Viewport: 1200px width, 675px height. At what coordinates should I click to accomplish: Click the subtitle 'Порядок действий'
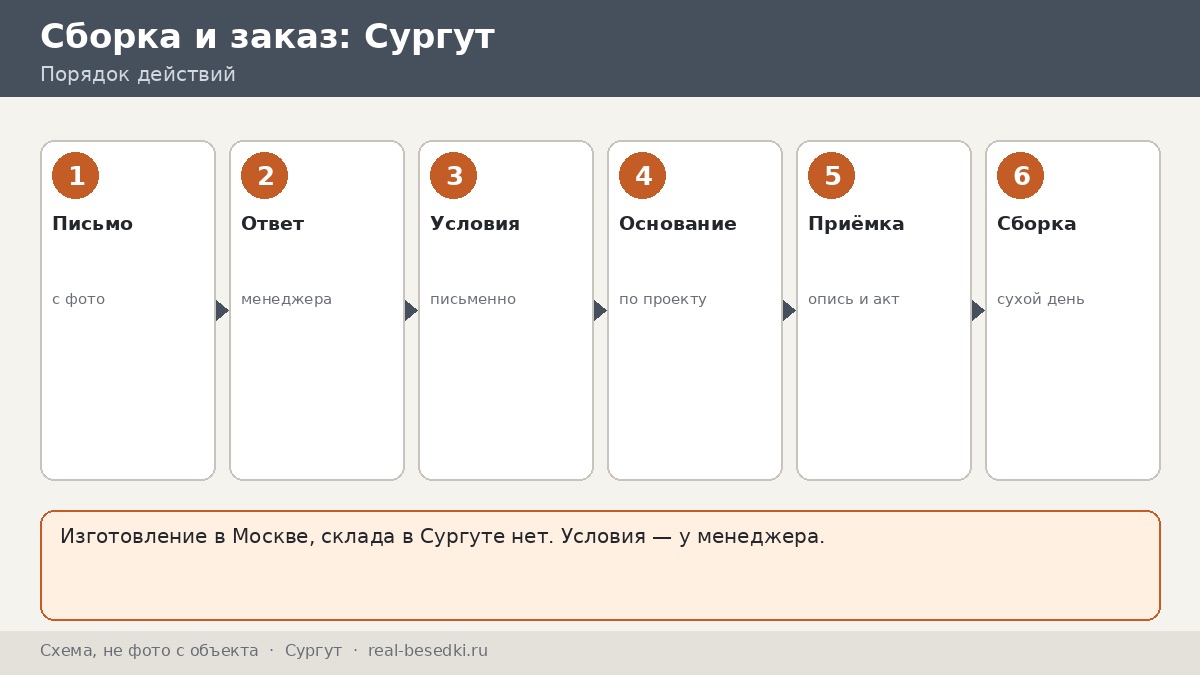pyautogui.click(x=138, y=75)
